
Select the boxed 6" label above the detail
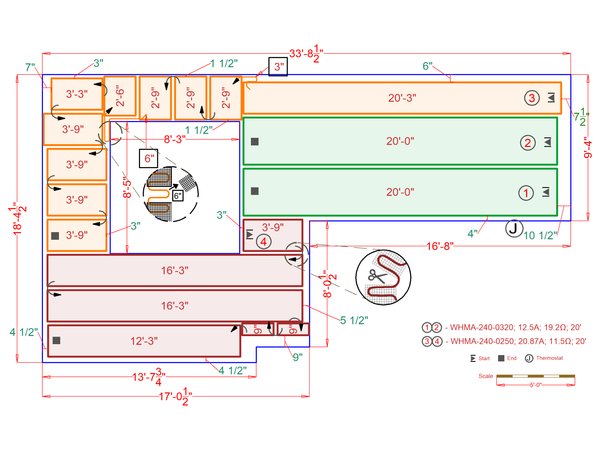click(x=149, y=158)
